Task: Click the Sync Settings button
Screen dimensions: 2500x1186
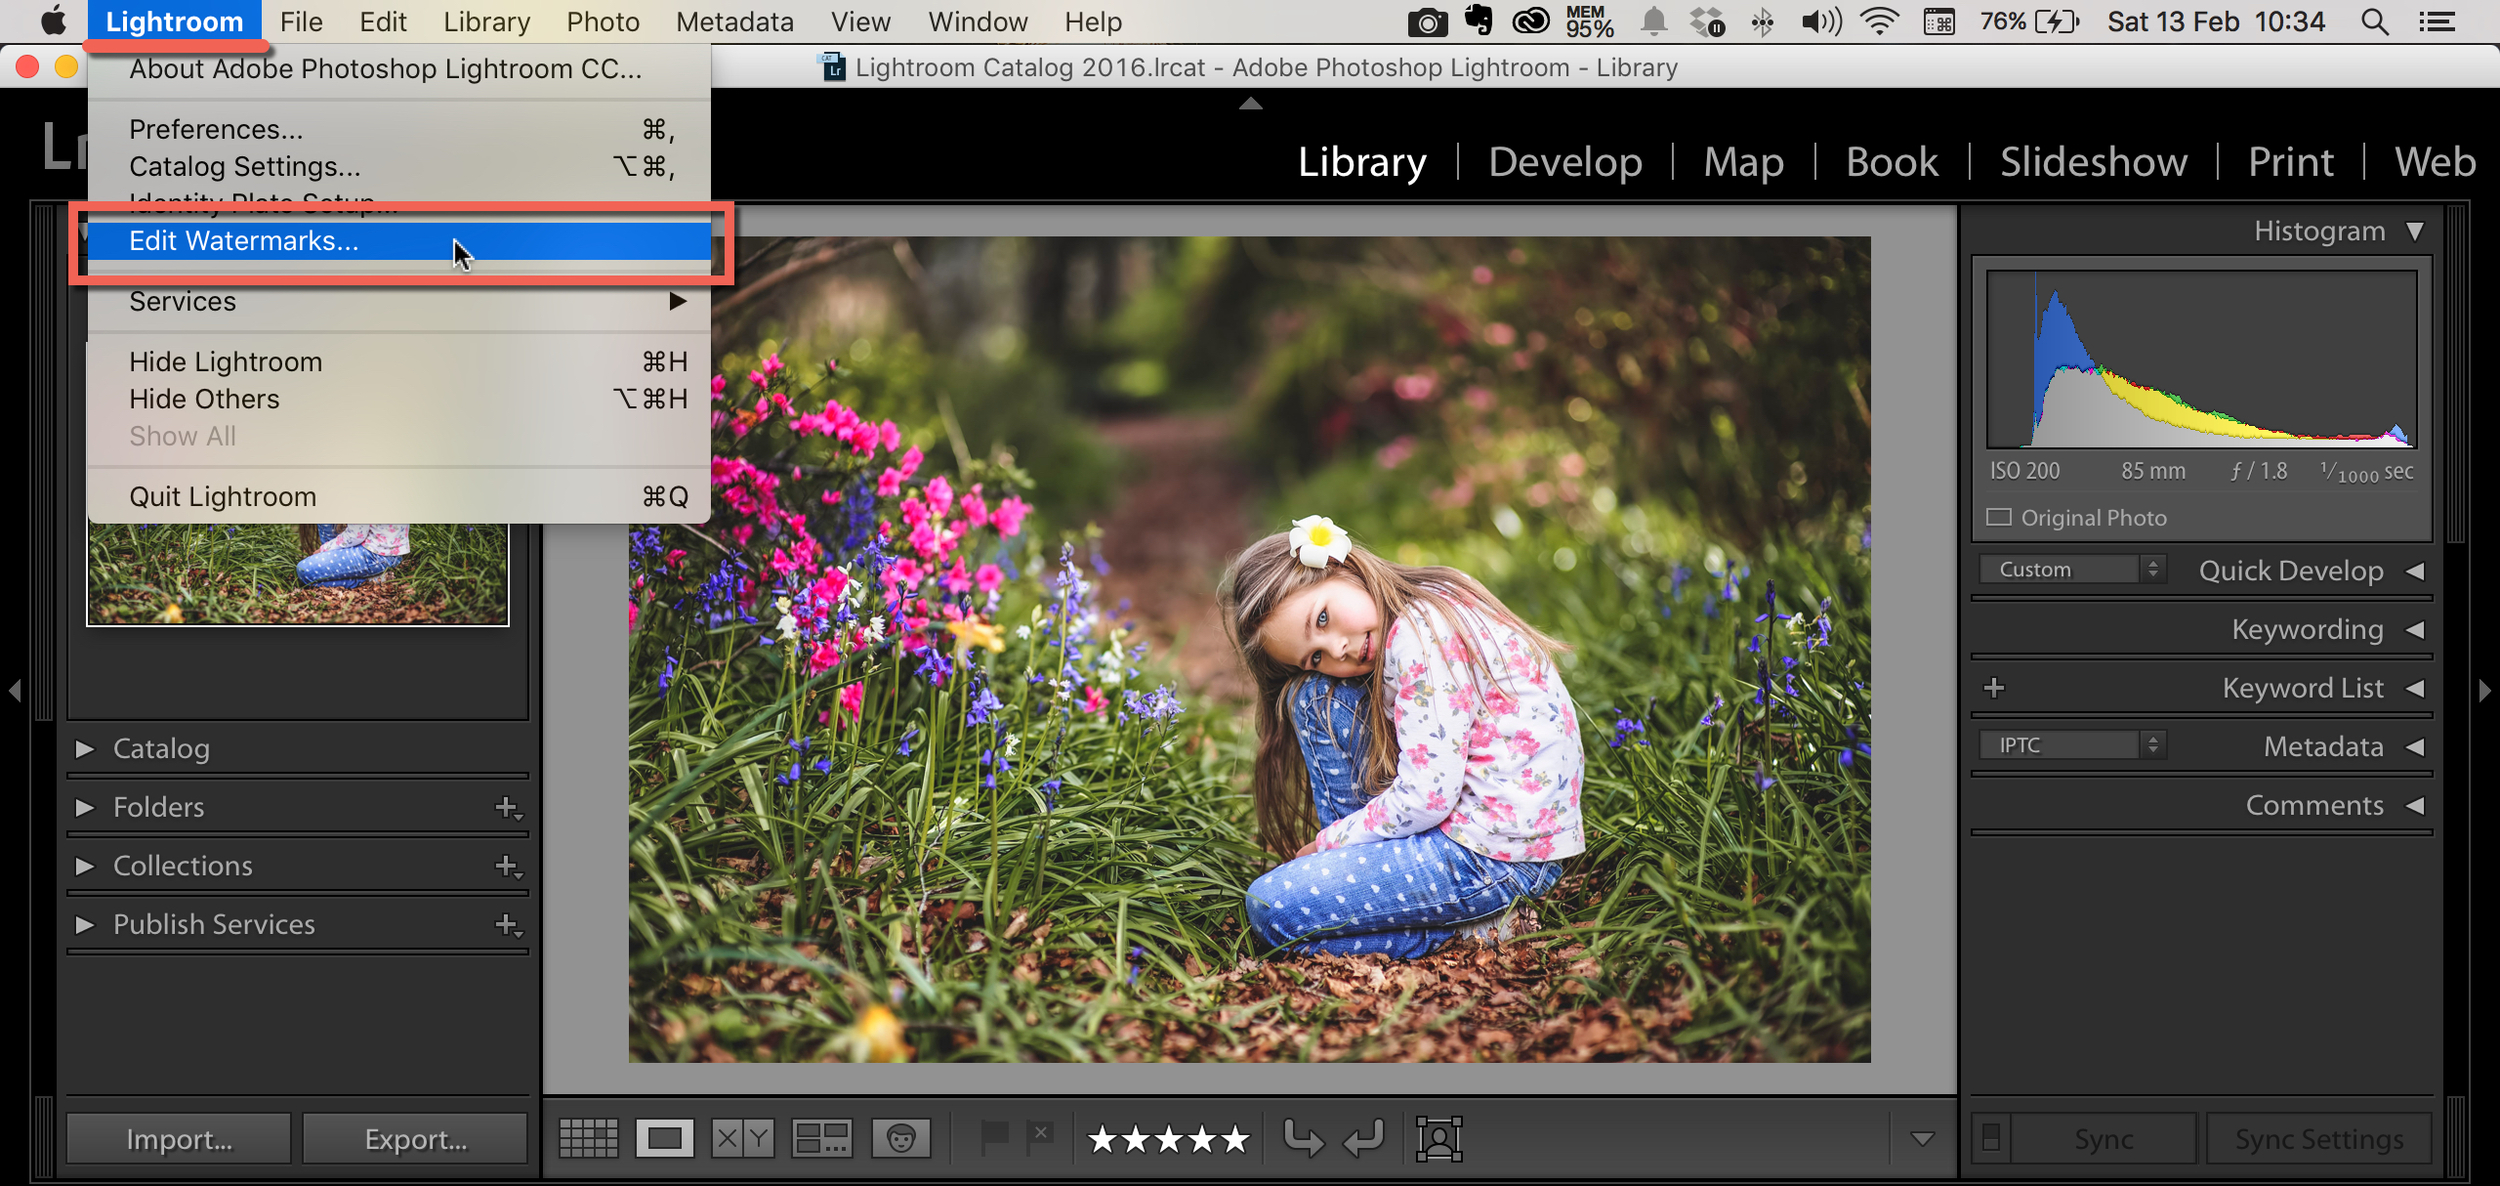Action: click(2318, 1138)
